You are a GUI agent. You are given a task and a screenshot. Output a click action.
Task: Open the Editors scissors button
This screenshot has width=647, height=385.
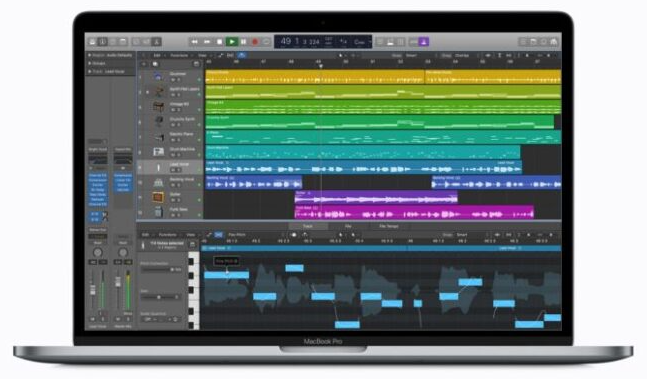click(157, 42)
